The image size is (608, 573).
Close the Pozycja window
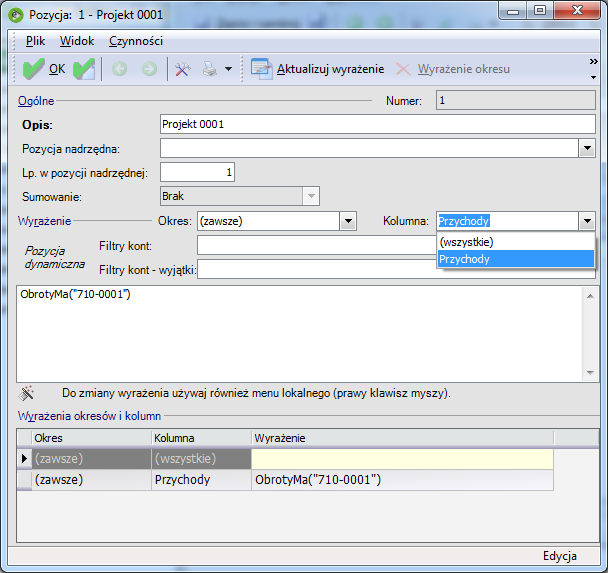click(x=577, y=10)
